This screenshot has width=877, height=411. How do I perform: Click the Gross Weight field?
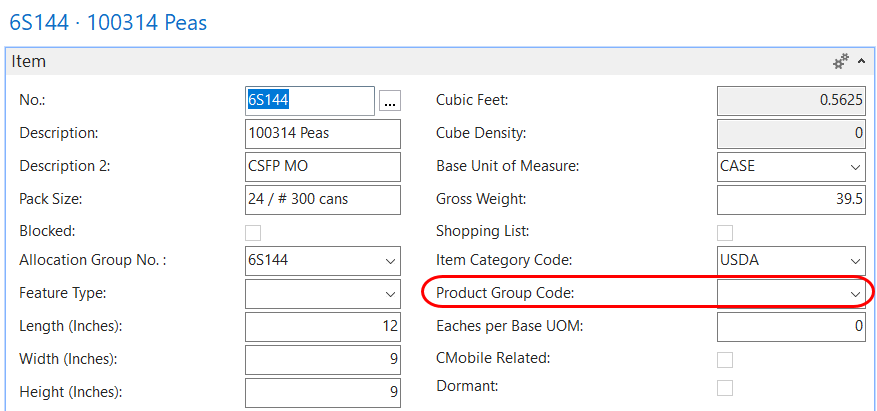791,199
